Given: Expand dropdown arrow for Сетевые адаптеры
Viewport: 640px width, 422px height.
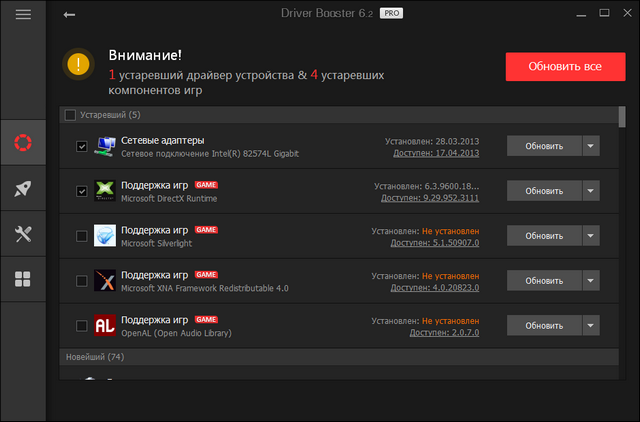Looking at the screenshot, I should tap(591, 146).
